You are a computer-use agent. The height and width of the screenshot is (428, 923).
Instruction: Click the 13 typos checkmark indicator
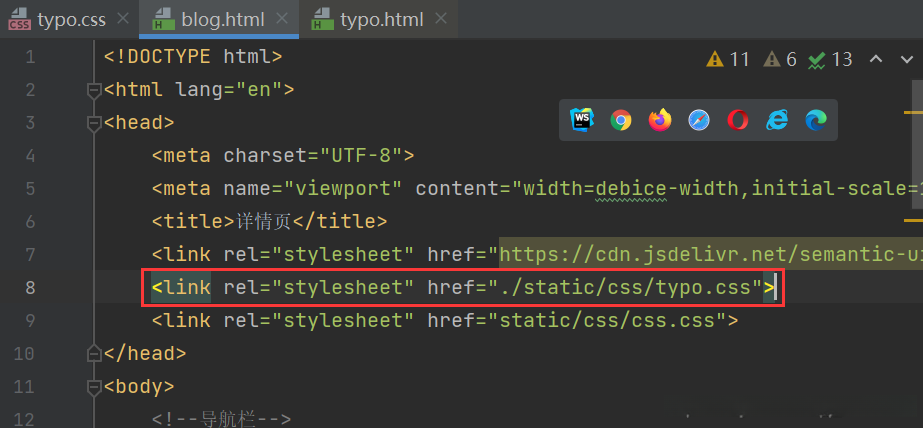[x=831, y=59]
